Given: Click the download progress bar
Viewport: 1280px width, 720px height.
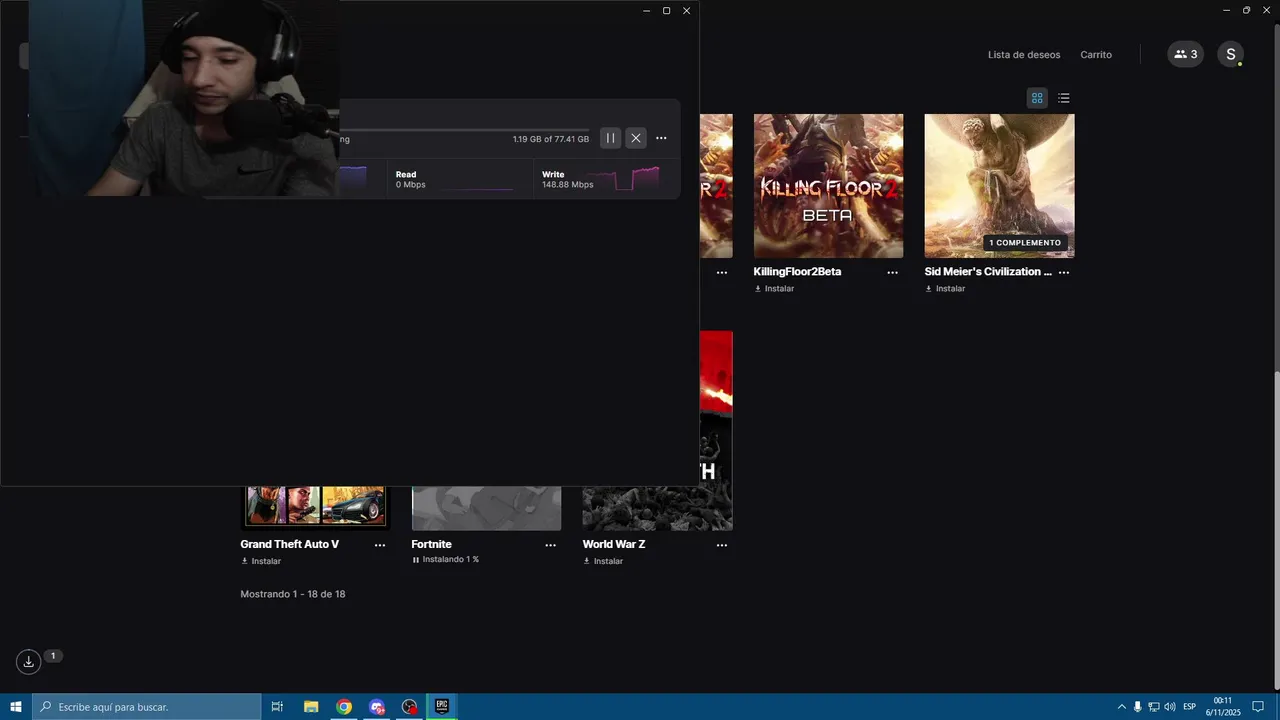Looking at the screenshot, I should point(465,130).
